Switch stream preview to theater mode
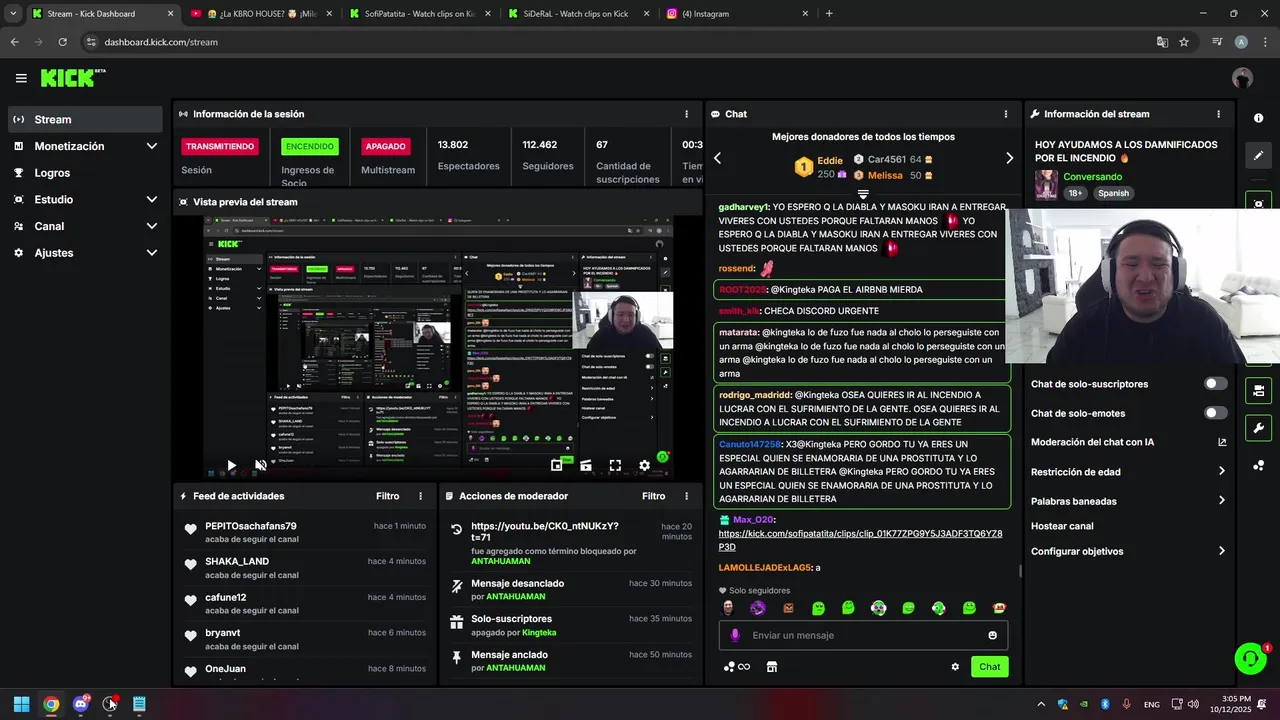The width and height of the screenshot is (1280, 720). click(586, 465)
